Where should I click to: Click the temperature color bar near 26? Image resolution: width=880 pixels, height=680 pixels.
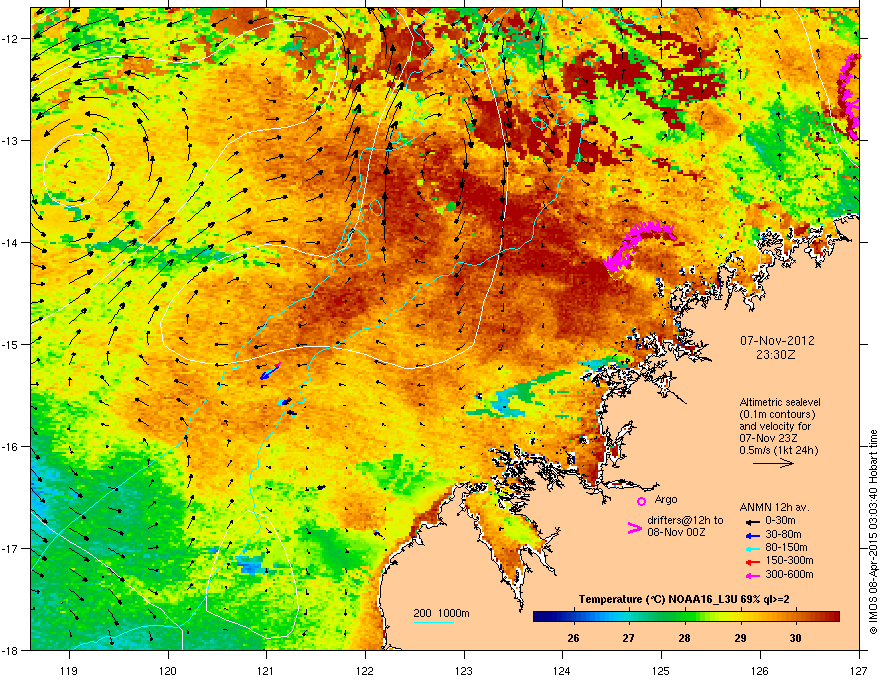click(573, 617)
